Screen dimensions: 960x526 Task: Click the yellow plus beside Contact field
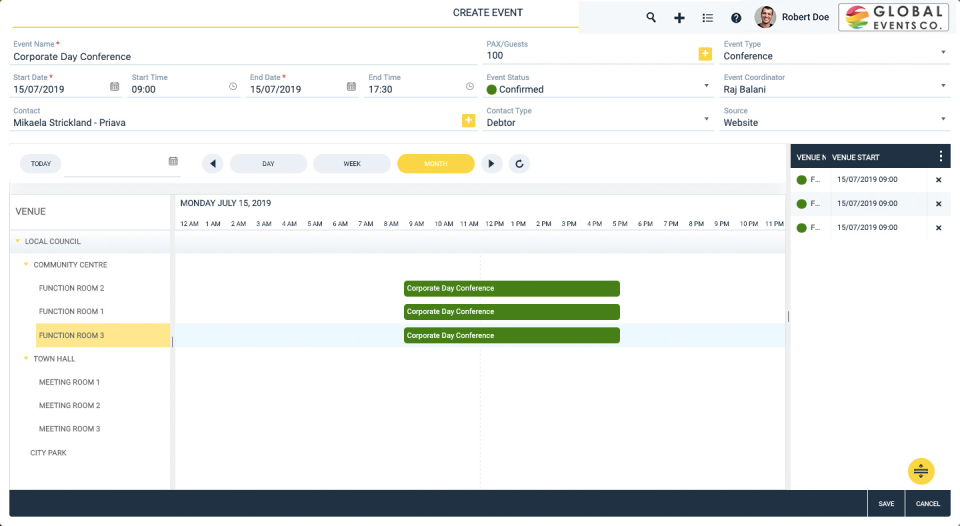coord(468,121)
